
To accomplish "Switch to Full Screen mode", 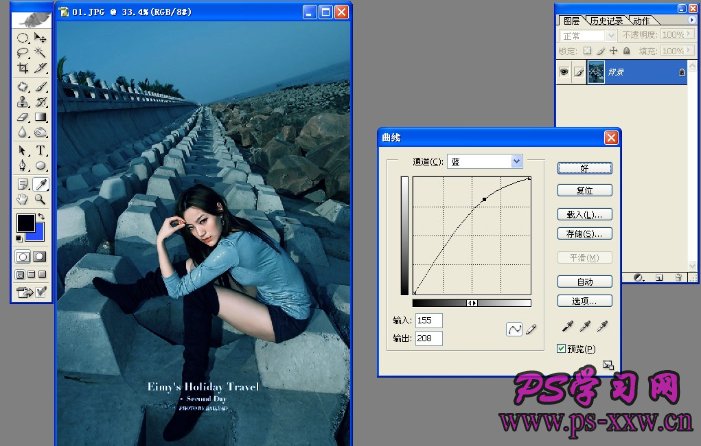I will (x=42, y=274).
